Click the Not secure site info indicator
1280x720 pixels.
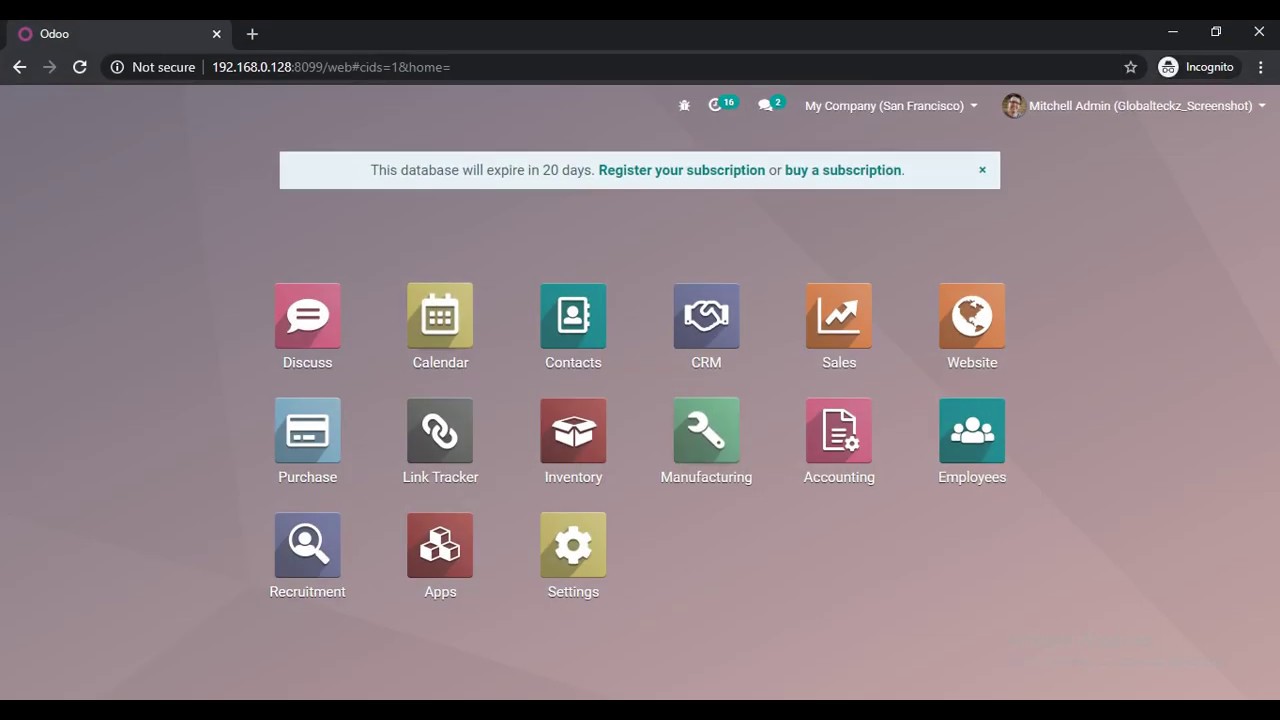pos(153,67)
